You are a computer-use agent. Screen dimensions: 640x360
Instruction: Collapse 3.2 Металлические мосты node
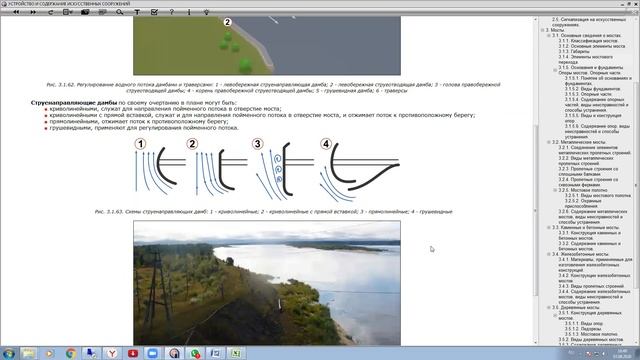tap(549, 142)
